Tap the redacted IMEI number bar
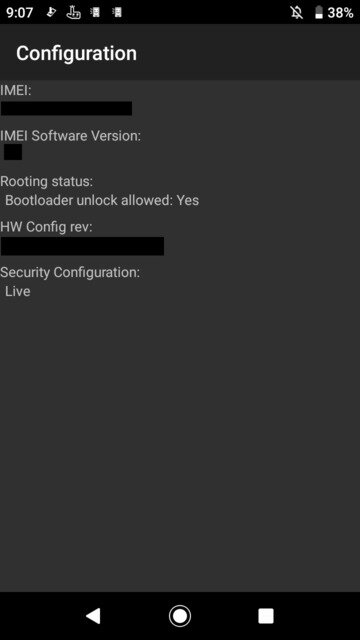Viewport: 360px width, 640px height. [x=66, y=109]
